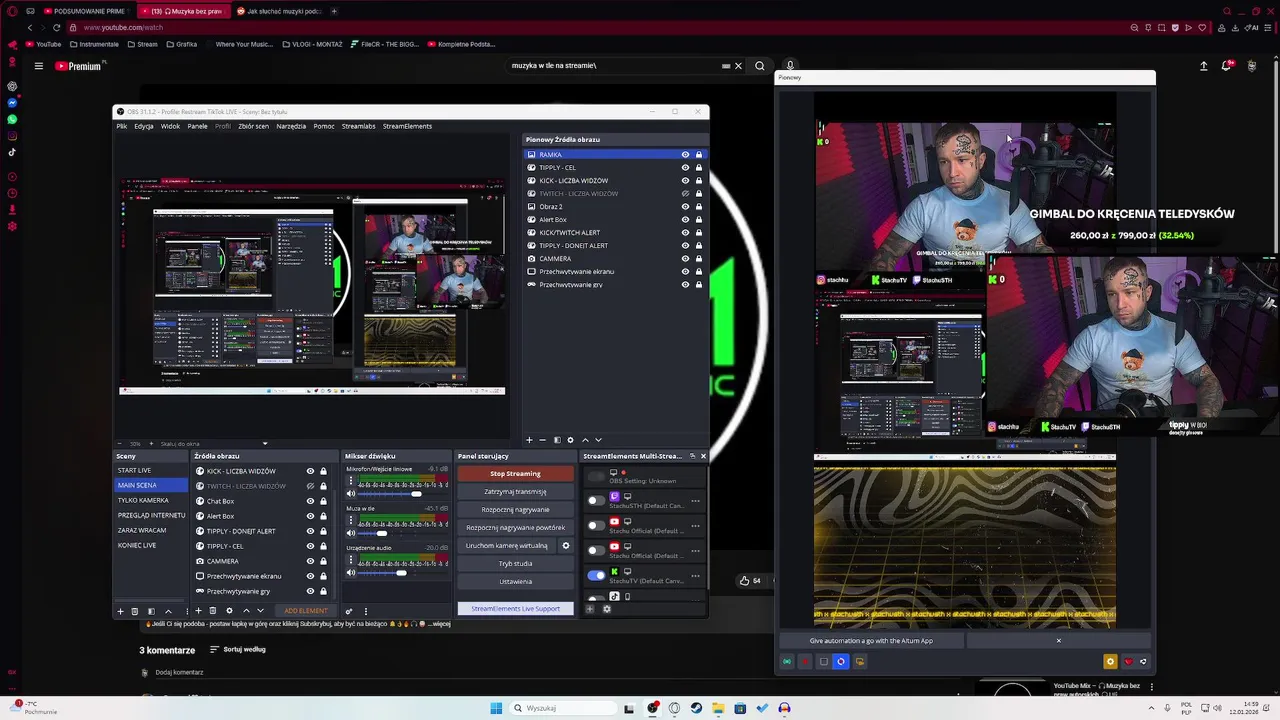Enable the Twitch StachuSTH multistream toggle
Viewport: 1280px width, 720px height.
tap(596, 500)
